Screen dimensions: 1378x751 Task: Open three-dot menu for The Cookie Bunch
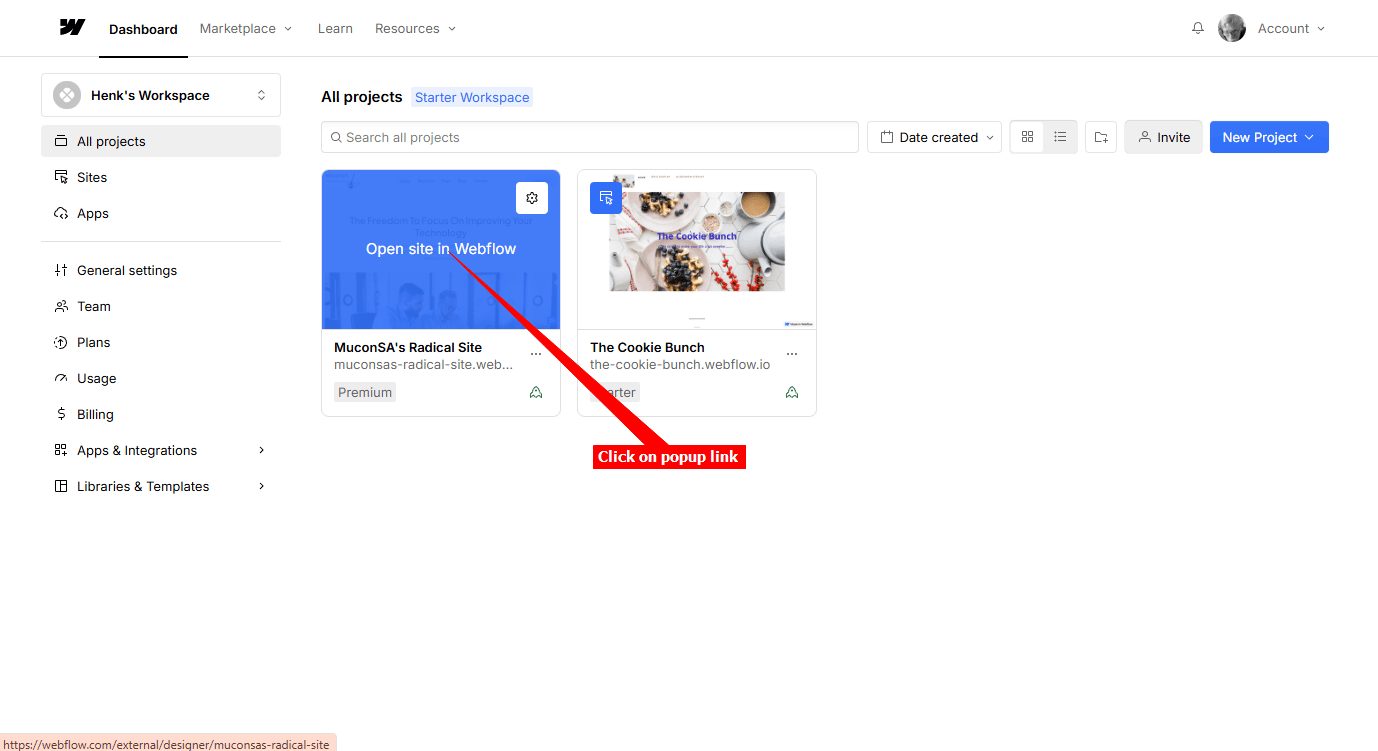[792, 354]
